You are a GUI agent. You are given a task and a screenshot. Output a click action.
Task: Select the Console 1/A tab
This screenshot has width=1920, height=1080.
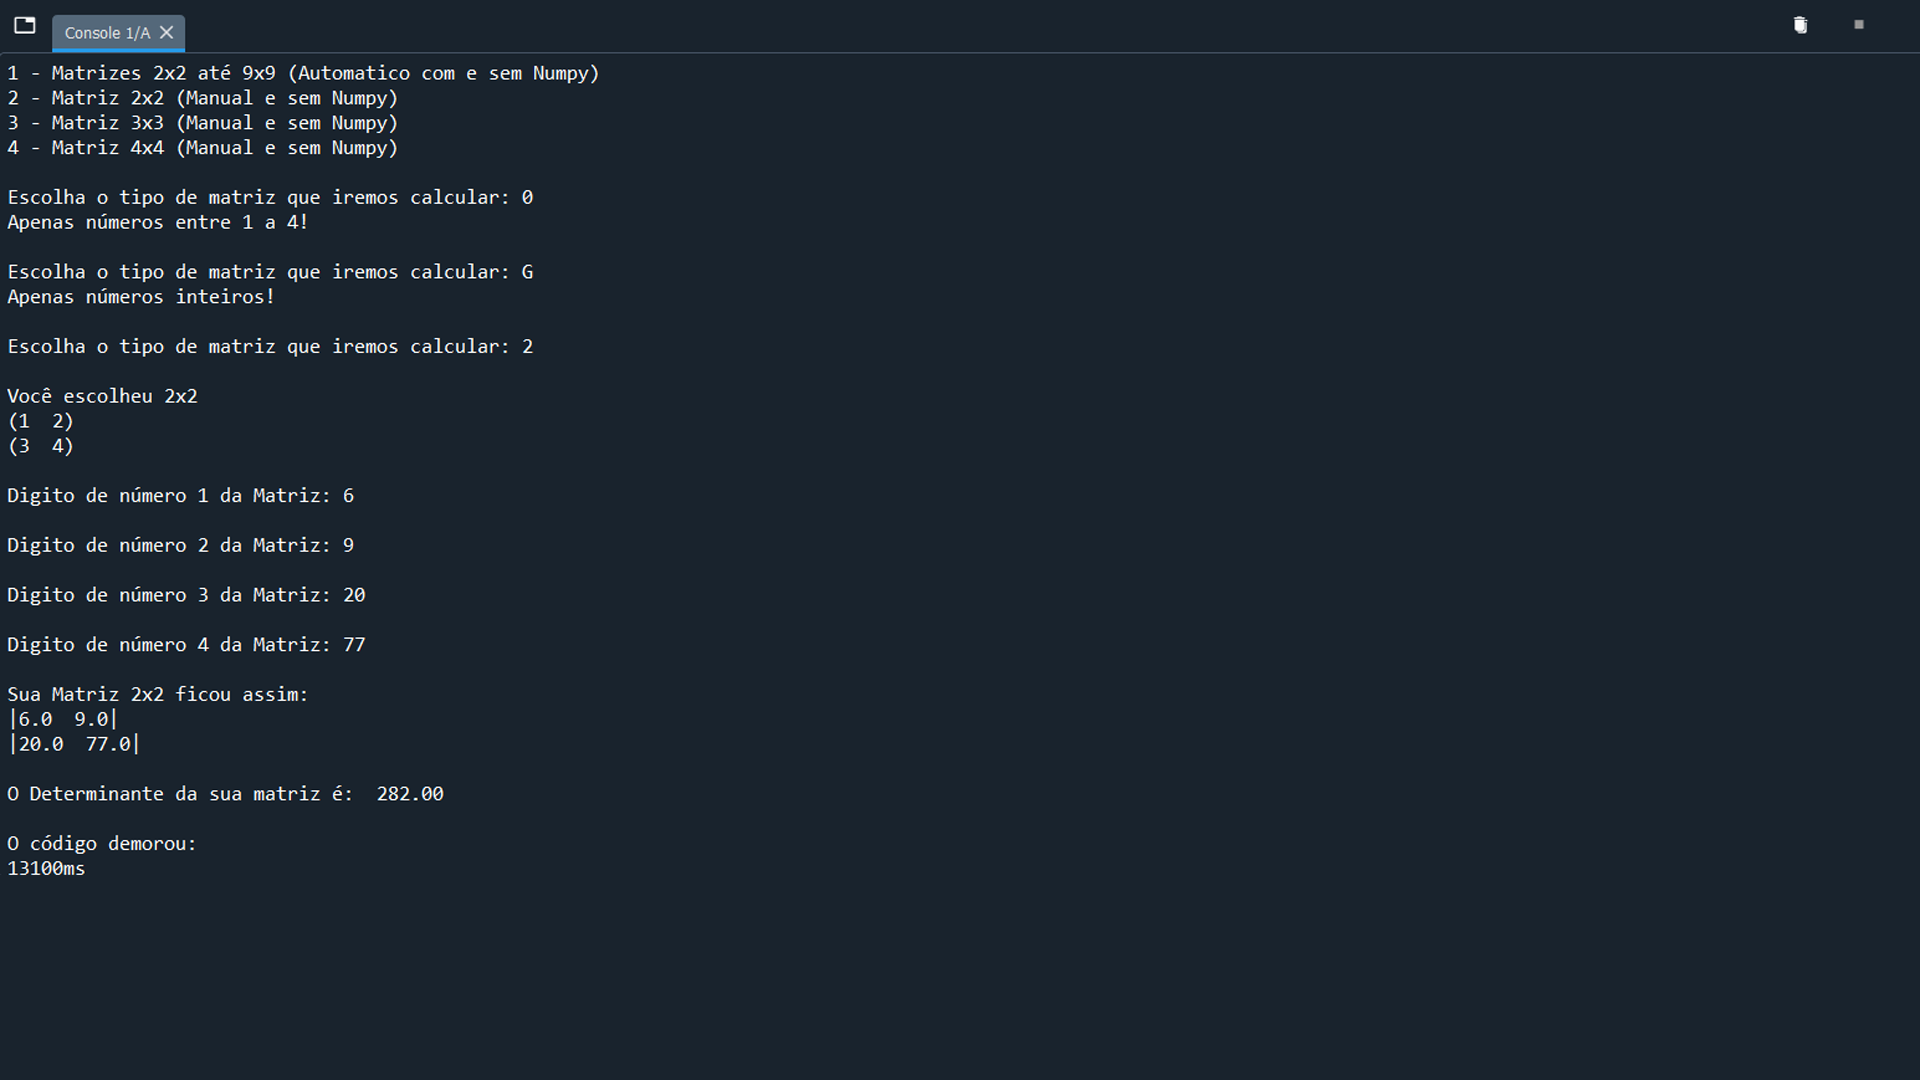pyautogui.click(x=106, y=33)
